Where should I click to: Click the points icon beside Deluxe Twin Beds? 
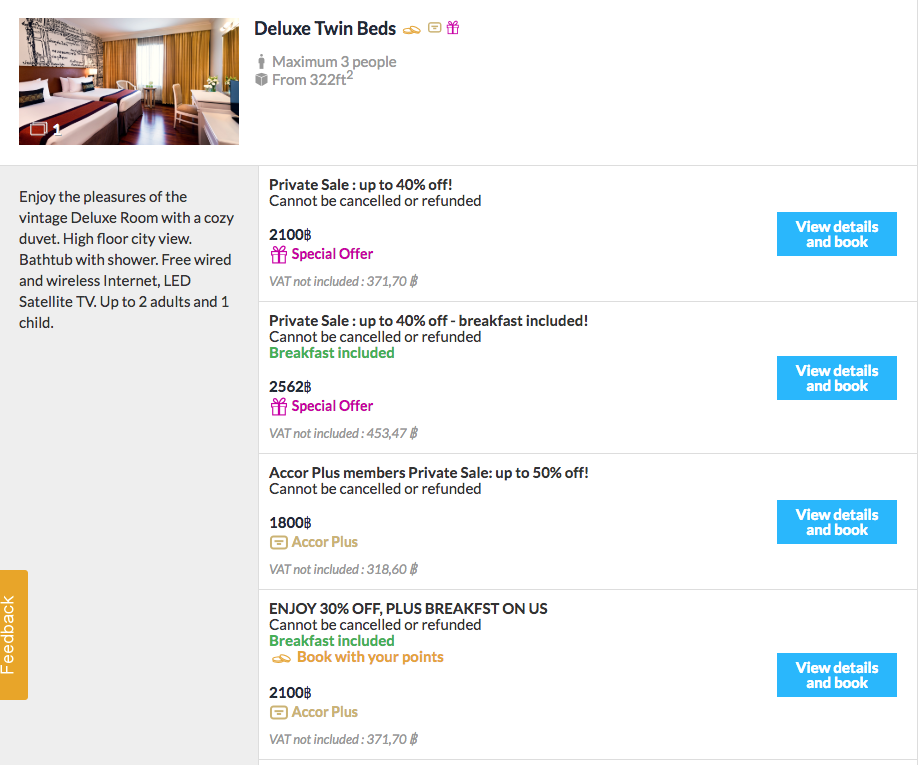coord(411,29)
